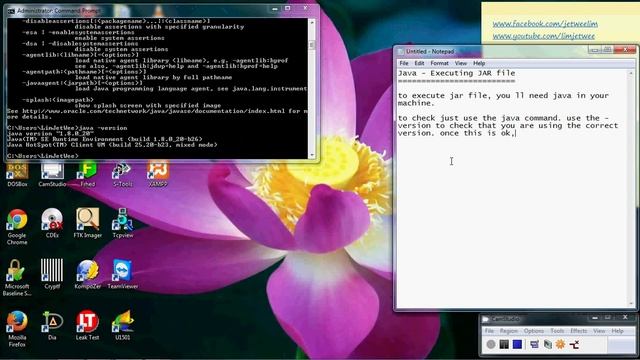Open the S-Tools desktop icon
Viewport: 640px width, 360px height.
click(x=122, y=174)
